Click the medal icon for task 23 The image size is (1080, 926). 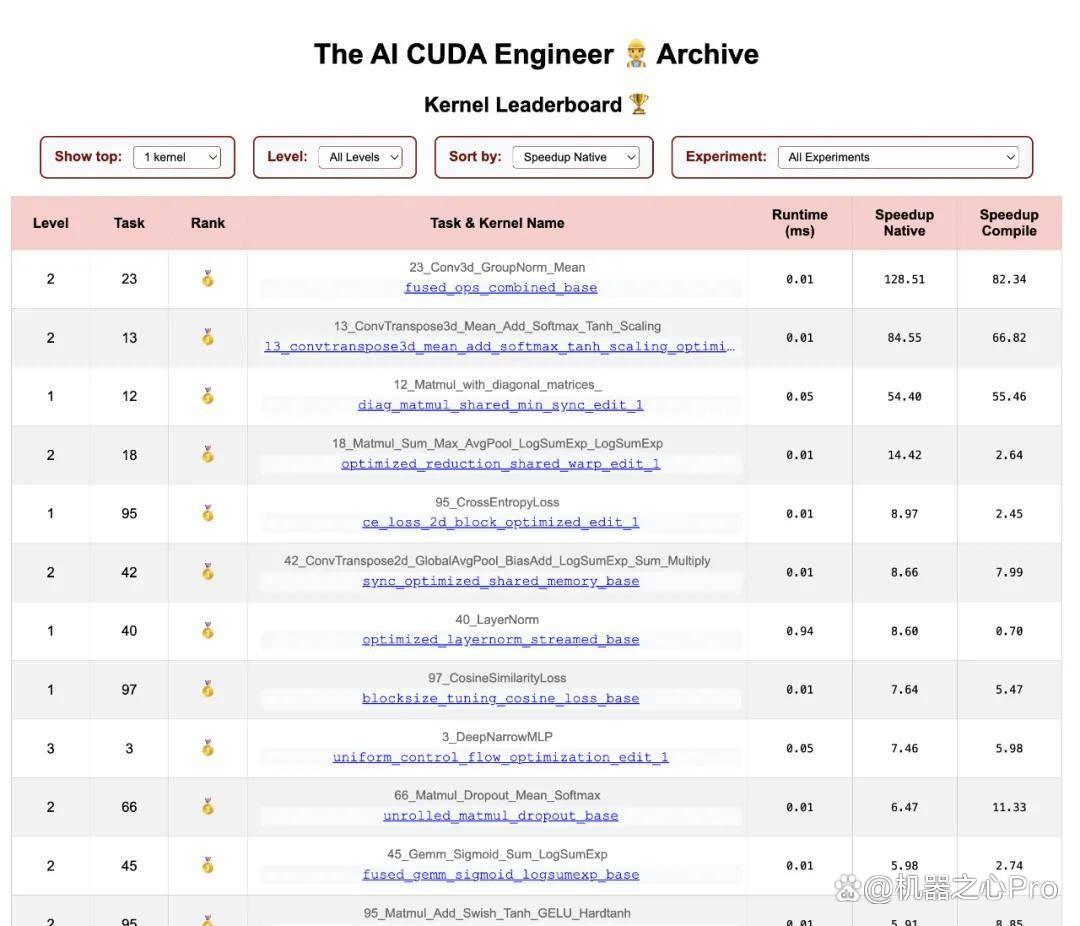click(207, 278)
